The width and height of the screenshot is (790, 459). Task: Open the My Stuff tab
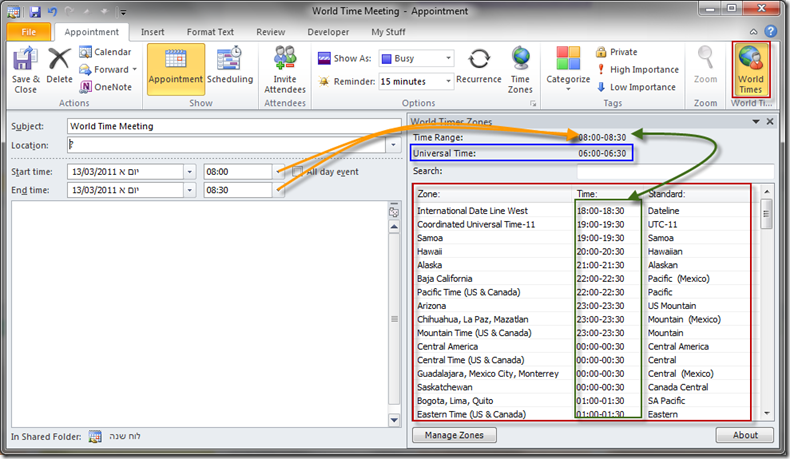(x=388, y=32)
